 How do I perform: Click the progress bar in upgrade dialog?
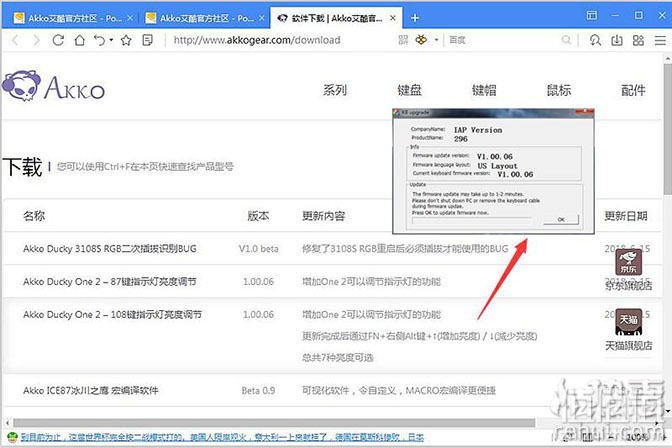point(472,220)
